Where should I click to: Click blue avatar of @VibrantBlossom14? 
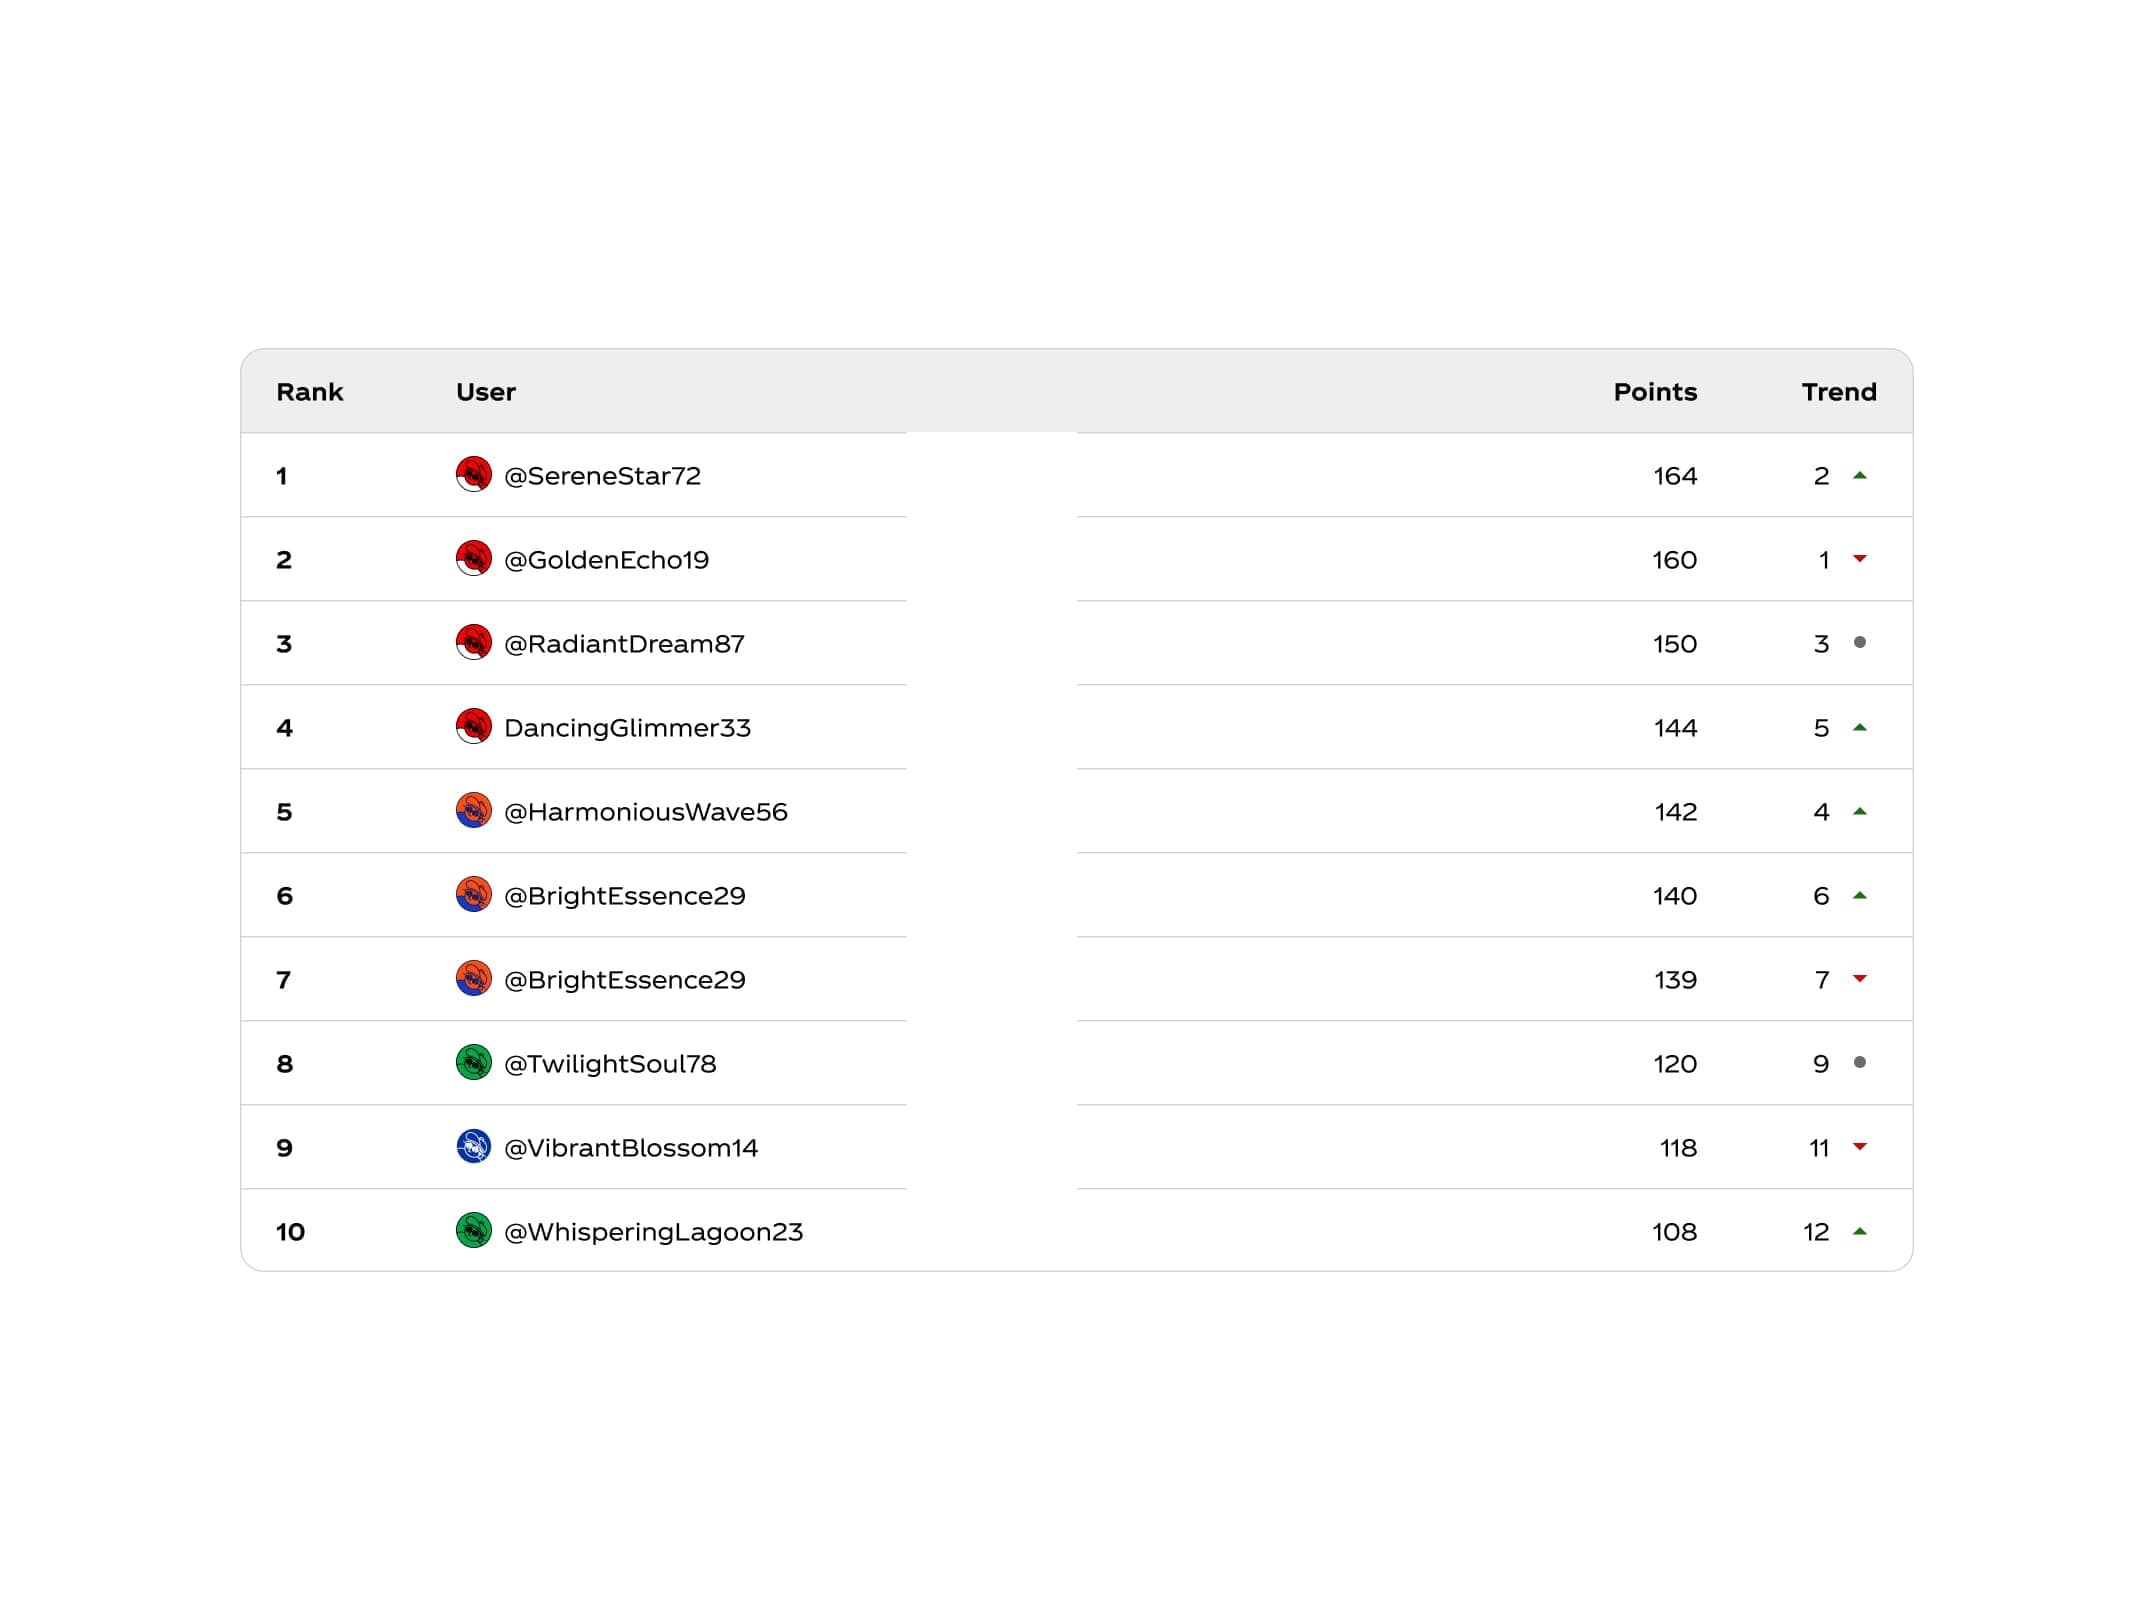tap(473, 1147)
